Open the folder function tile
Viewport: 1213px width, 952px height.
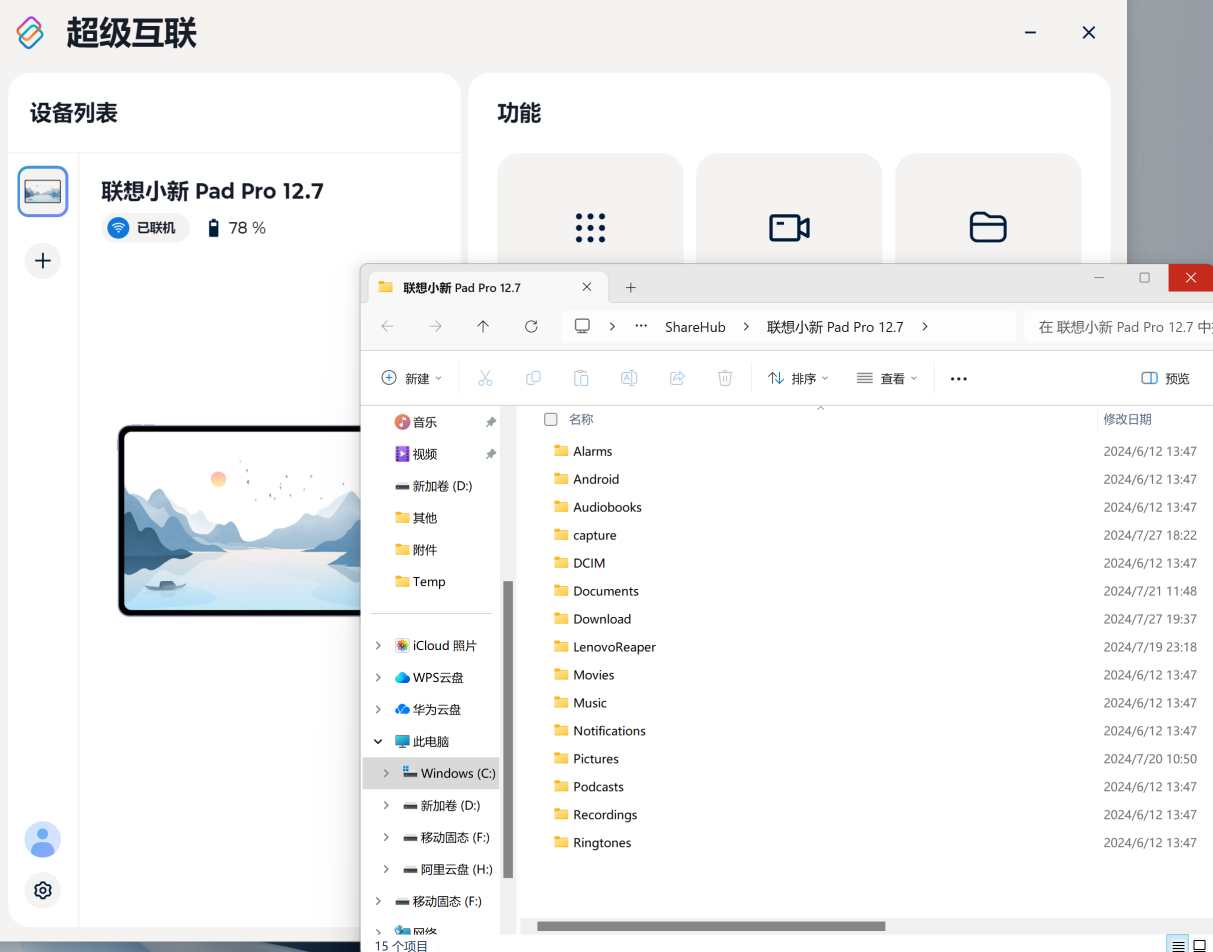987,228
